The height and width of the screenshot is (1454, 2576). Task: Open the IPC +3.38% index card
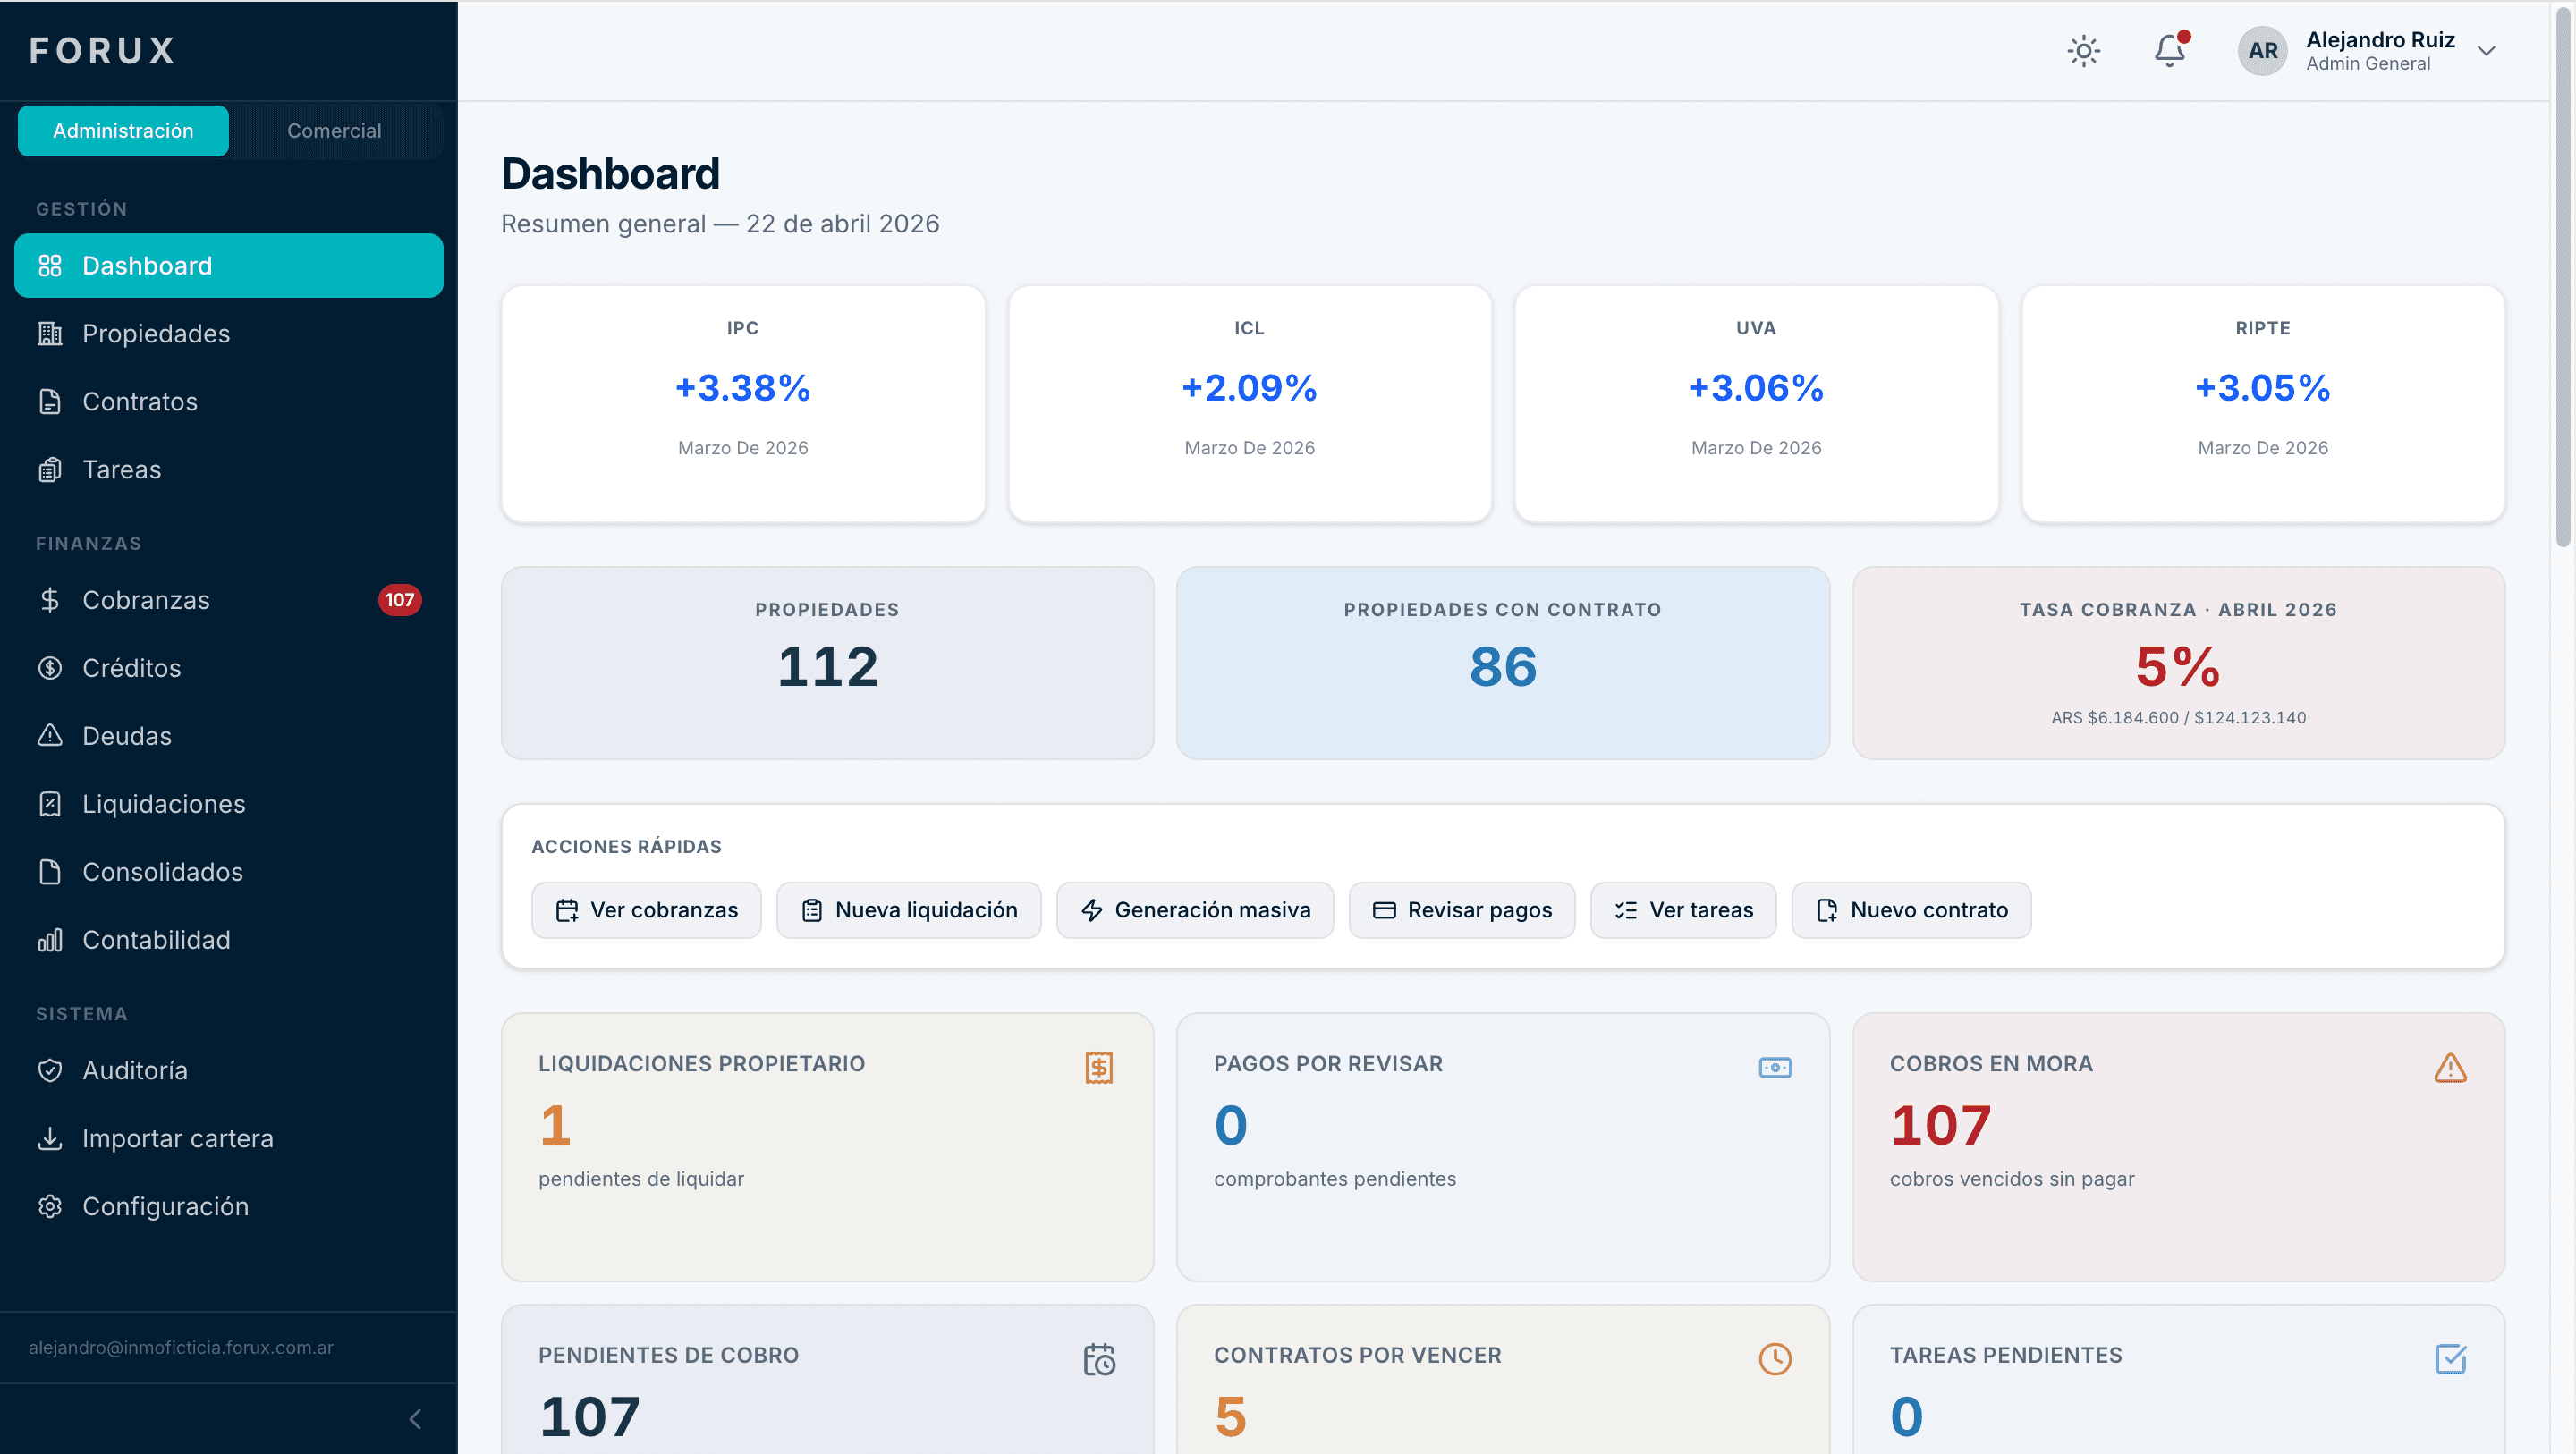pos(743,404)
